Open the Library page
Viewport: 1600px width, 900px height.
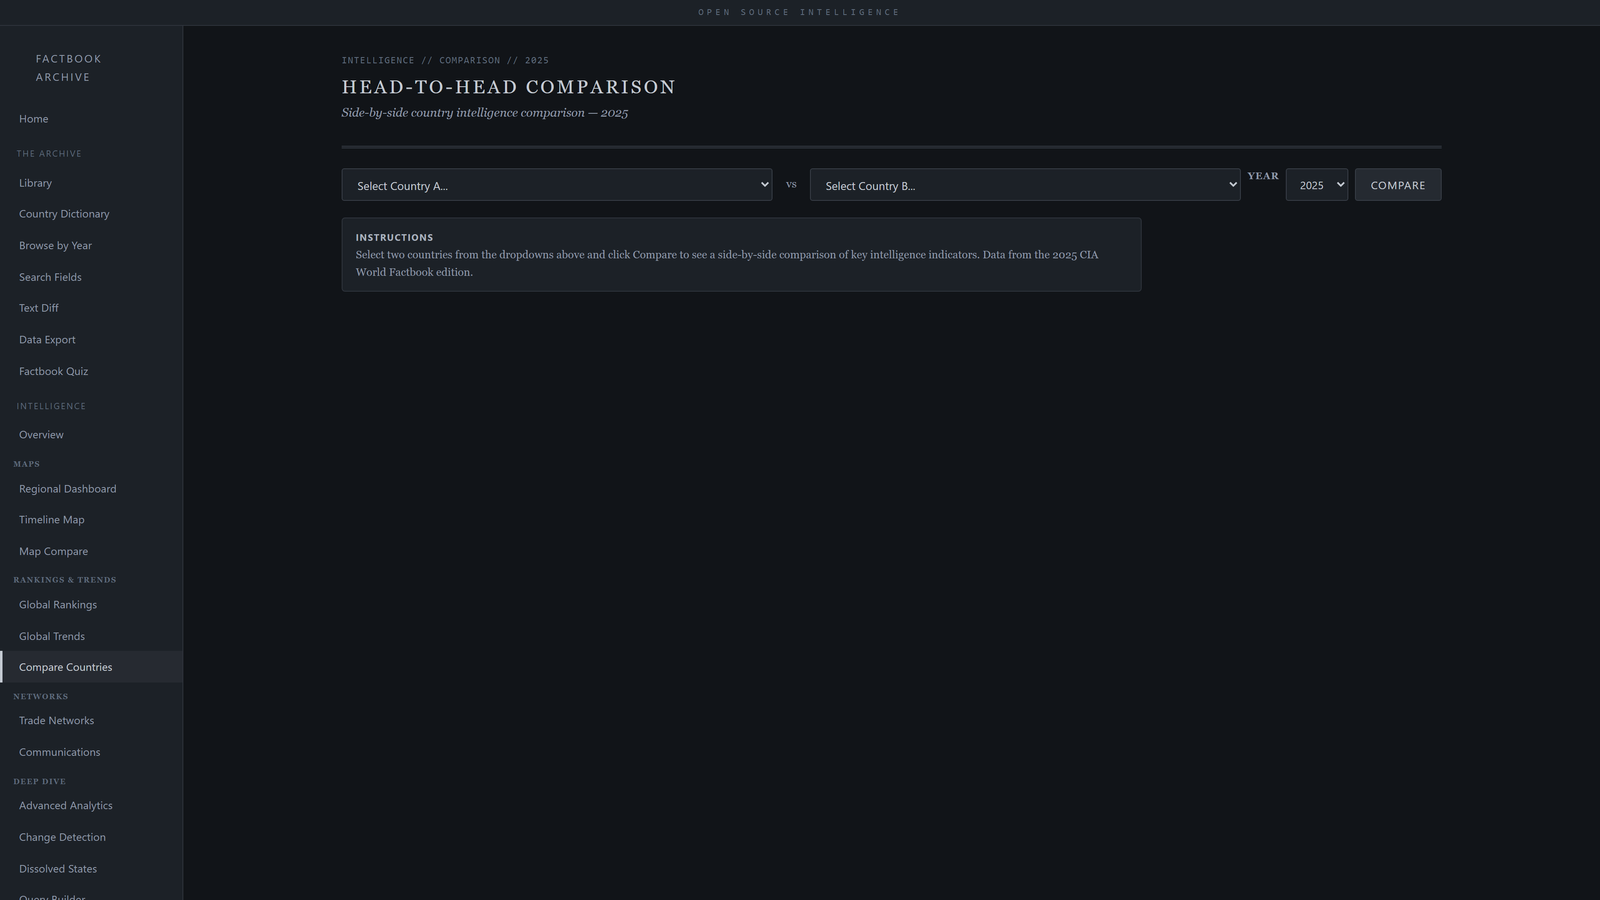click(35, 183)
